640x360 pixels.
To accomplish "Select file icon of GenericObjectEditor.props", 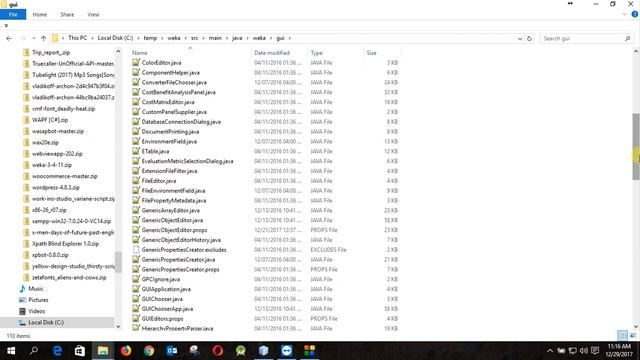I will click(x=136, y=230).
